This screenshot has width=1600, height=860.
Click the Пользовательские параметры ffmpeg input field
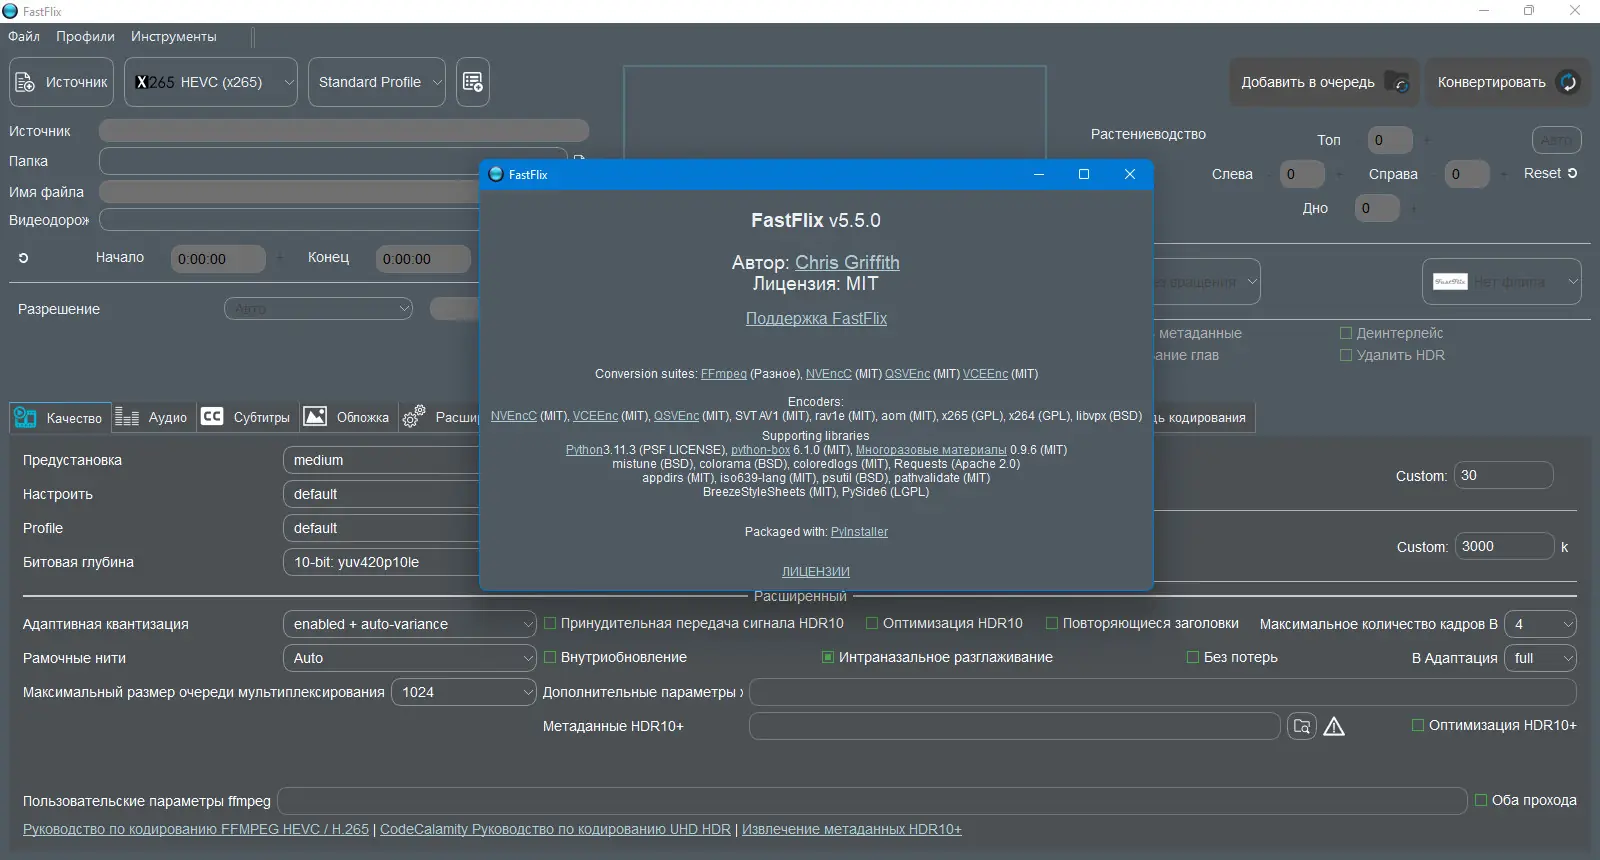point(872,801)
